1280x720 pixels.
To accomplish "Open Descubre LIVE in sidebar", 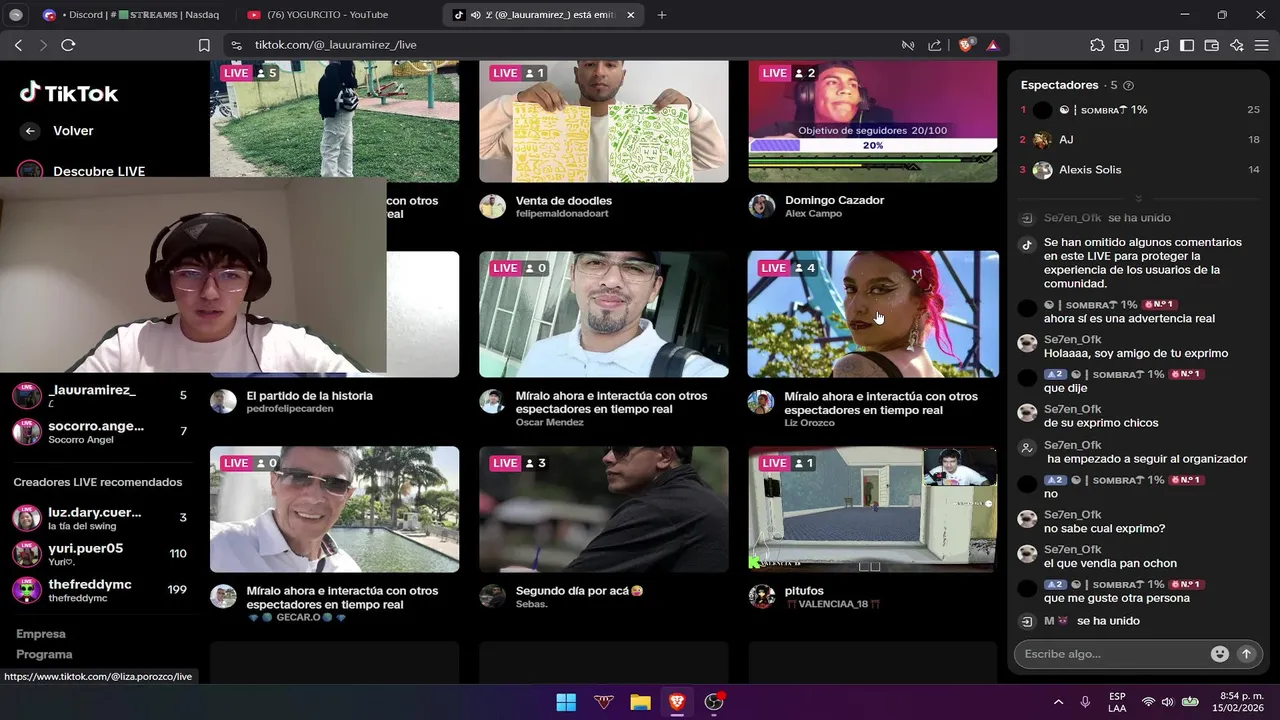I will click(99, 171).
